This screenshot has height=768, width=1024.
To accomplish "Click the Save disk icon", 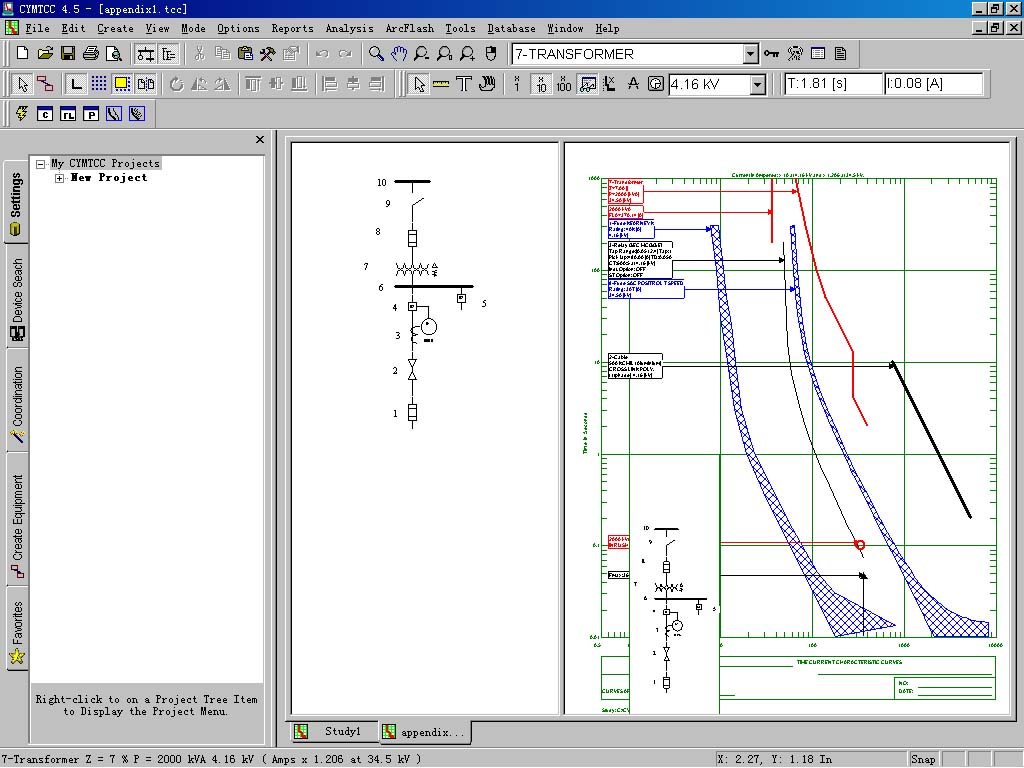I will pyautogui.click(x=68, y=54).
